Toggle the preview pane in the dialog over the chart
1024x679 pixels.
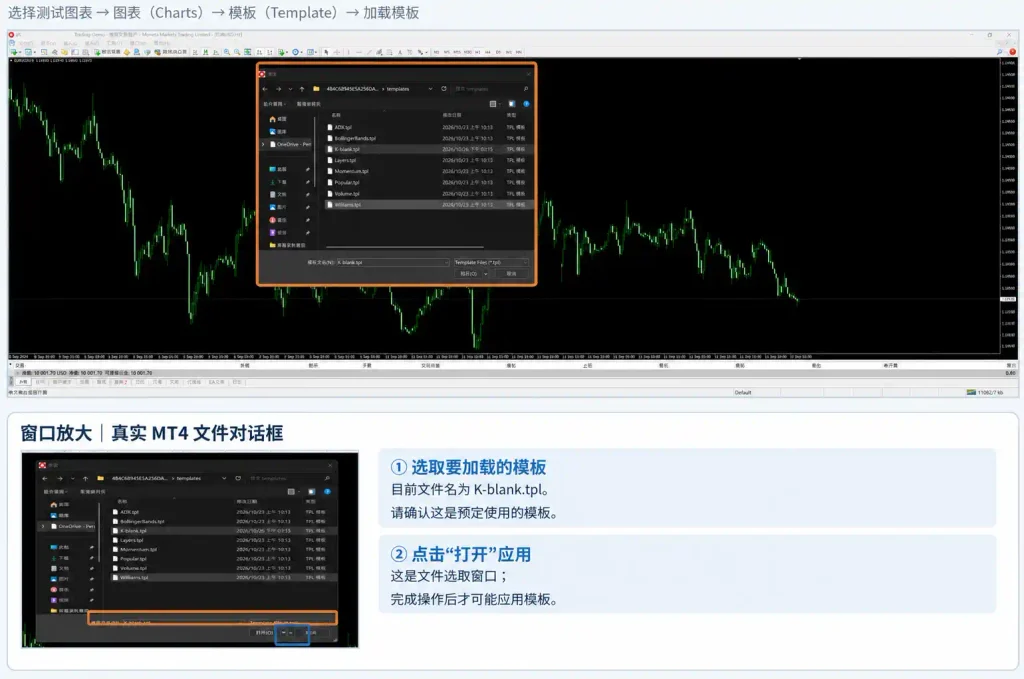512,104
